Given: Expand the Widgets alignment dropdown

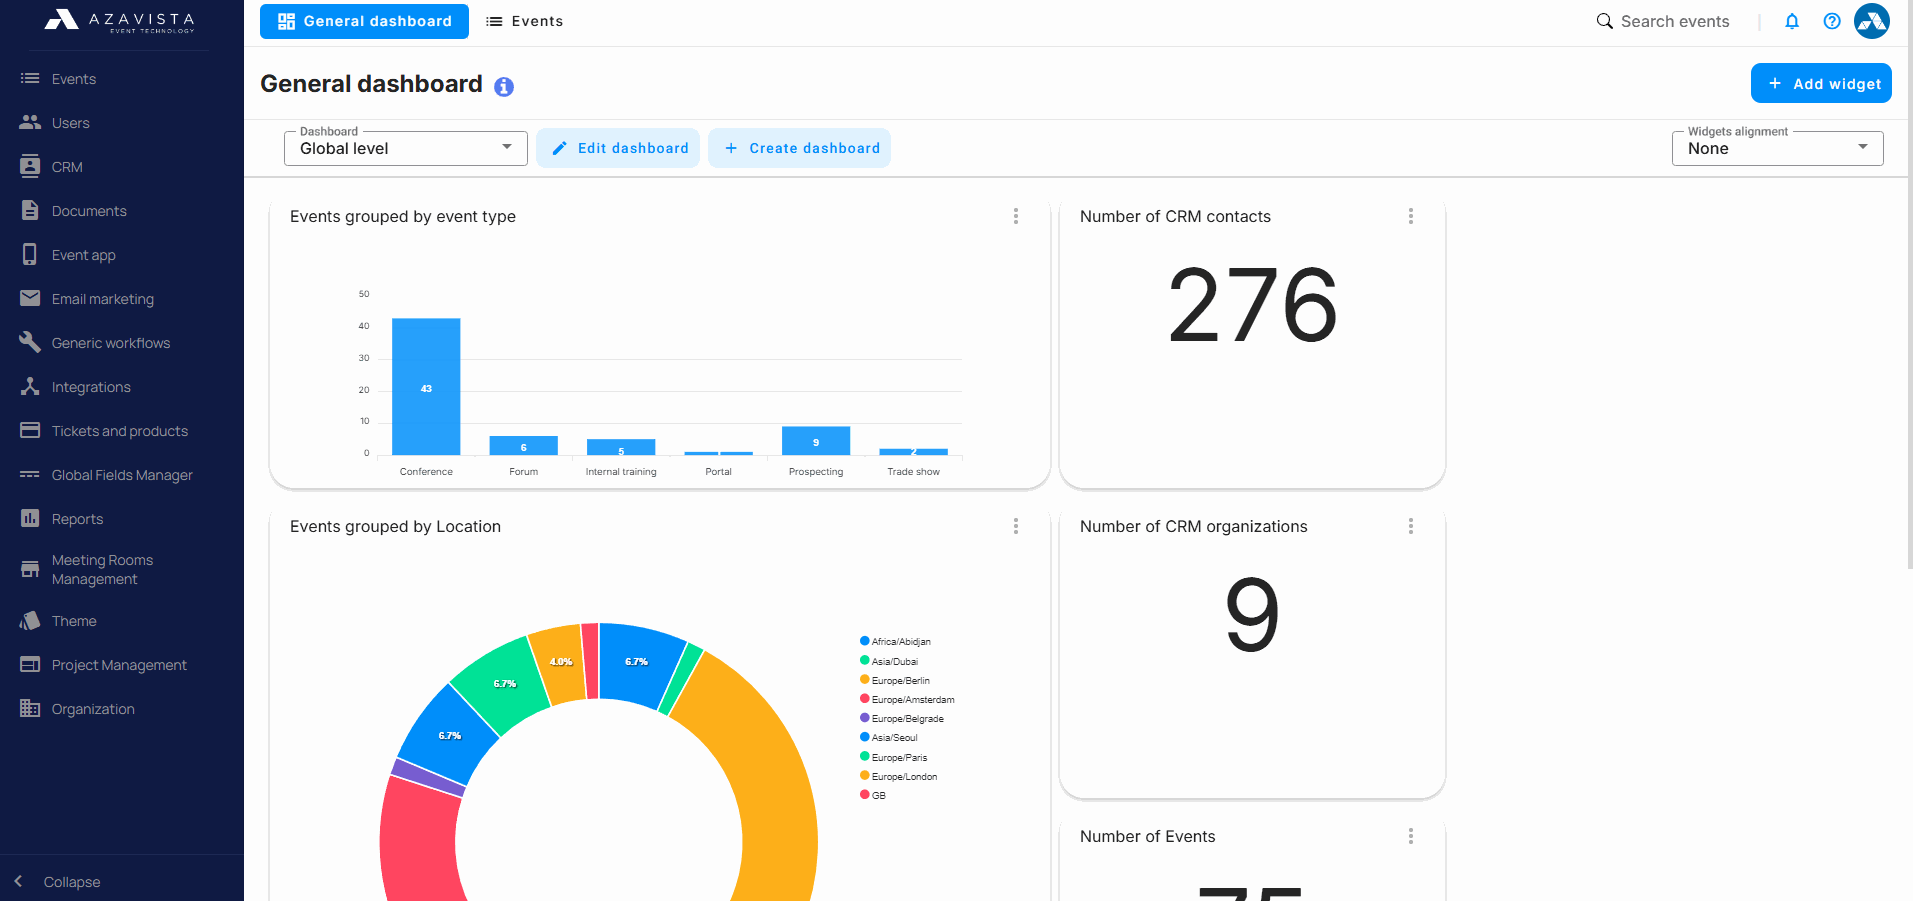Looking at the screenshot, I should coord(1777,148).
